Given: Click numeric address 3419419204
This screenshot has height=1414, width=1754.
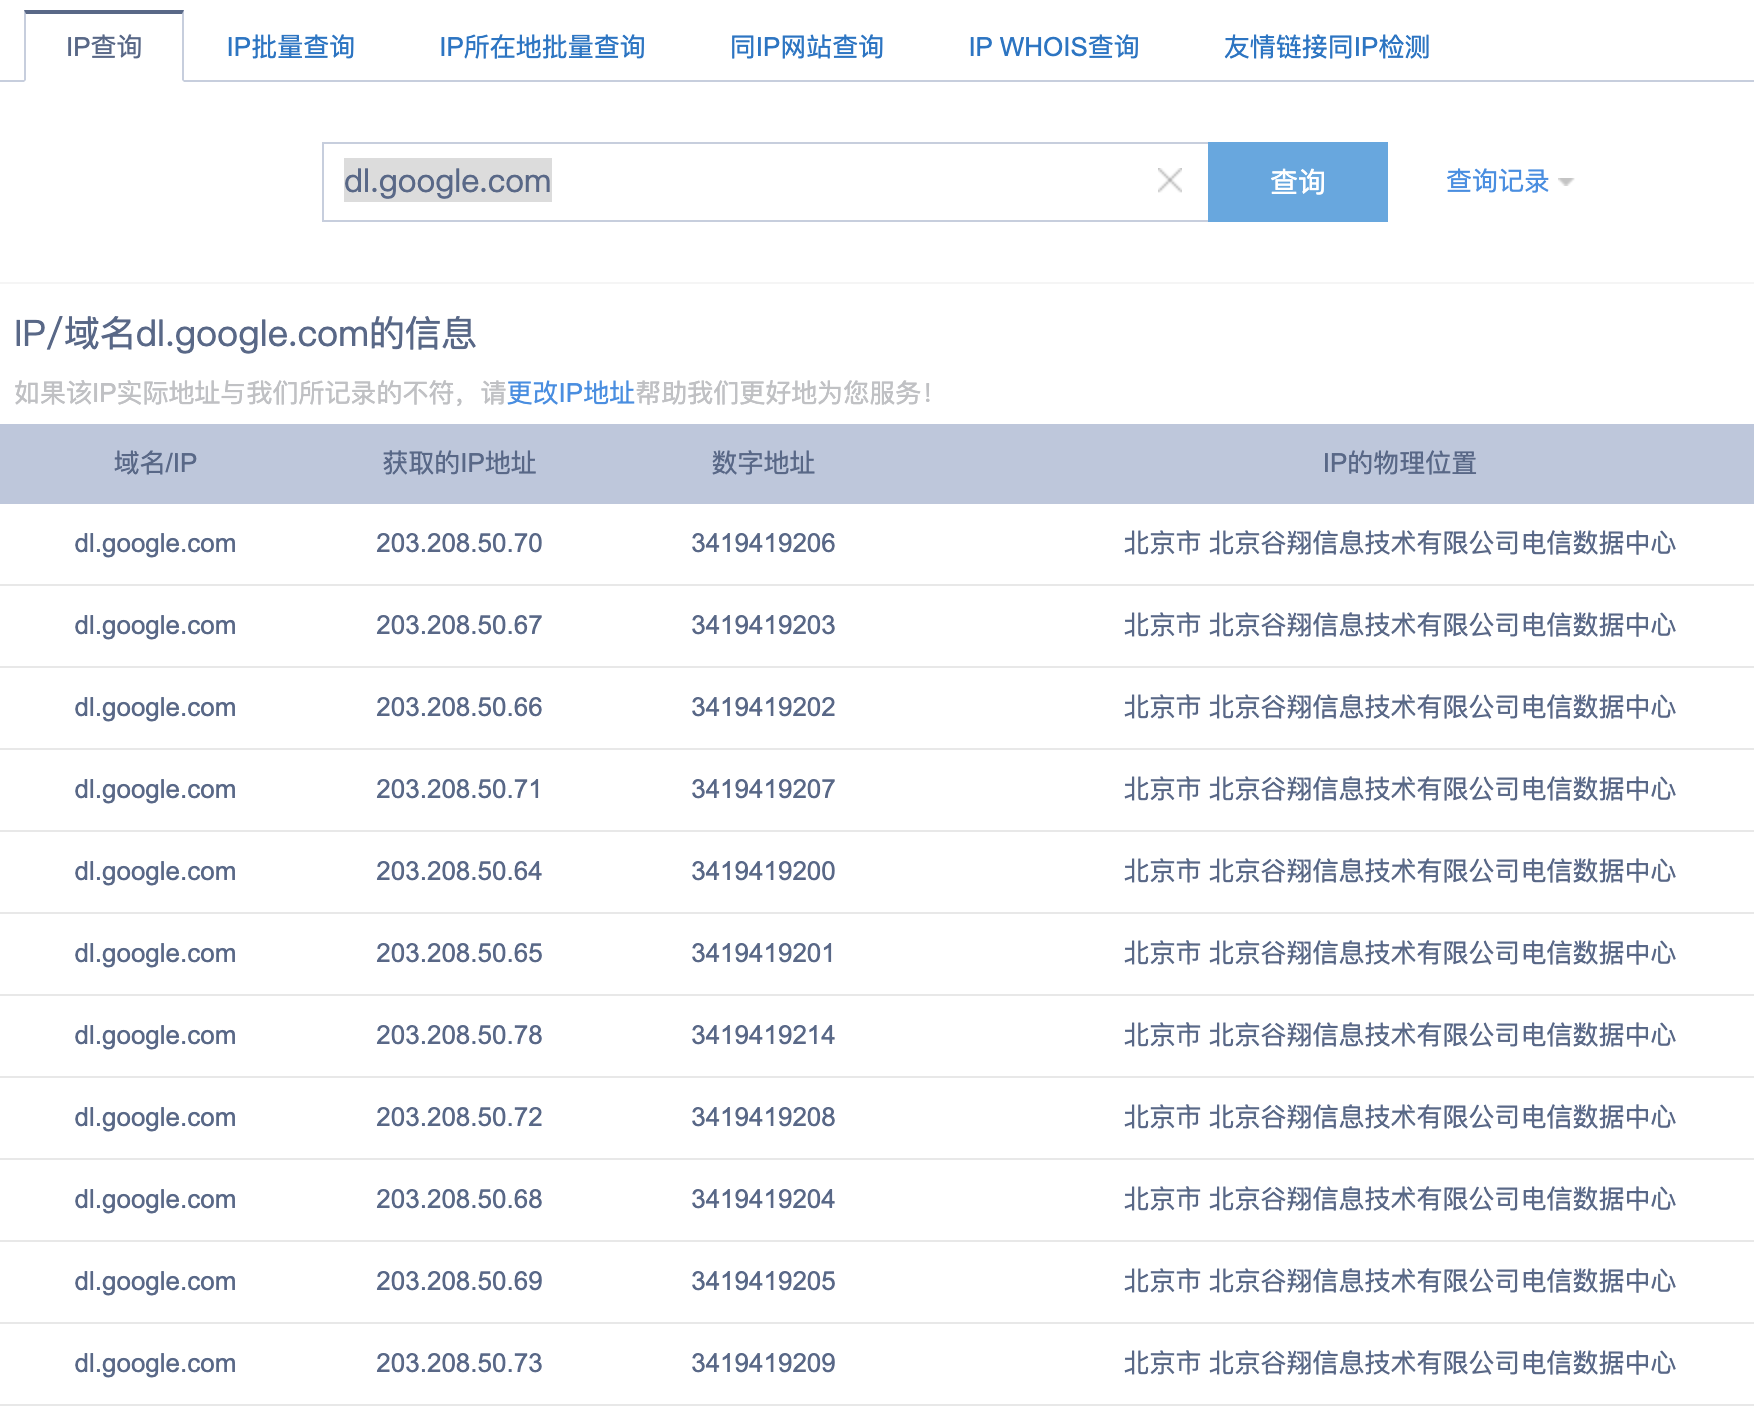Looking at the screenshot, I should (763, 1199).
